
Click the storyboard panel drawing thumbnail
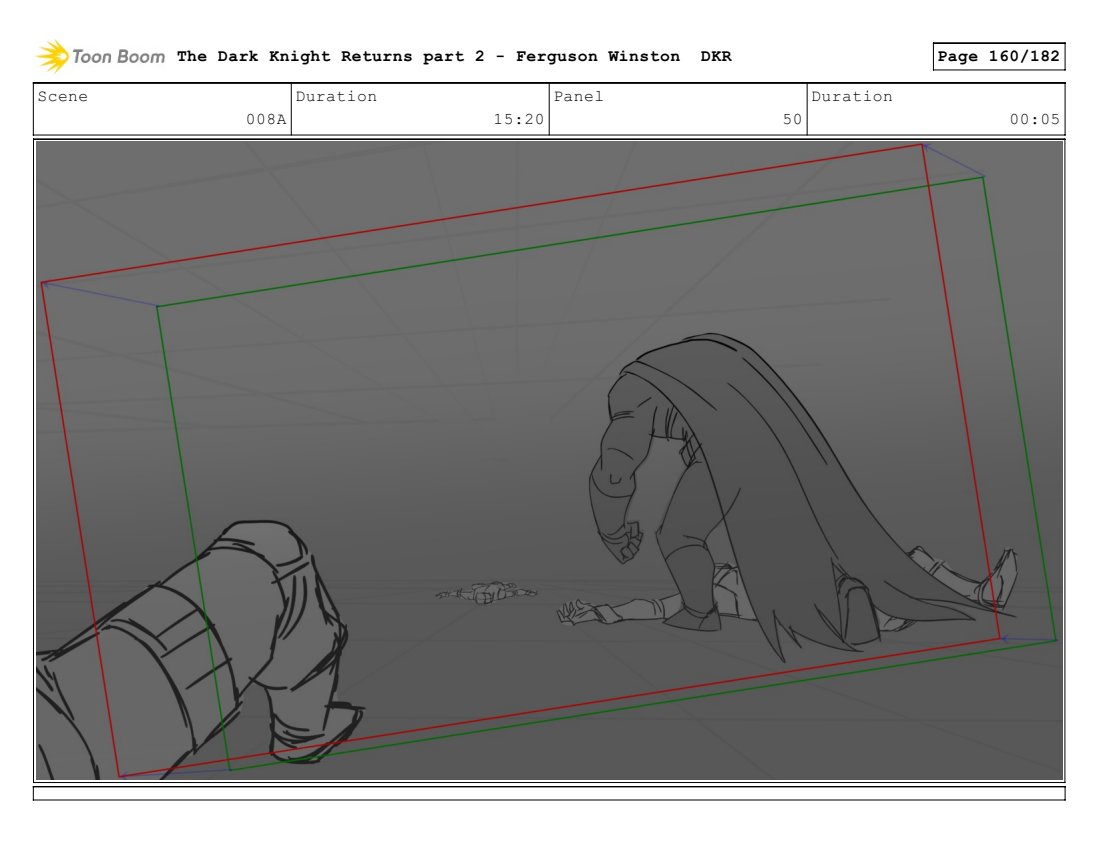[549, 460]
